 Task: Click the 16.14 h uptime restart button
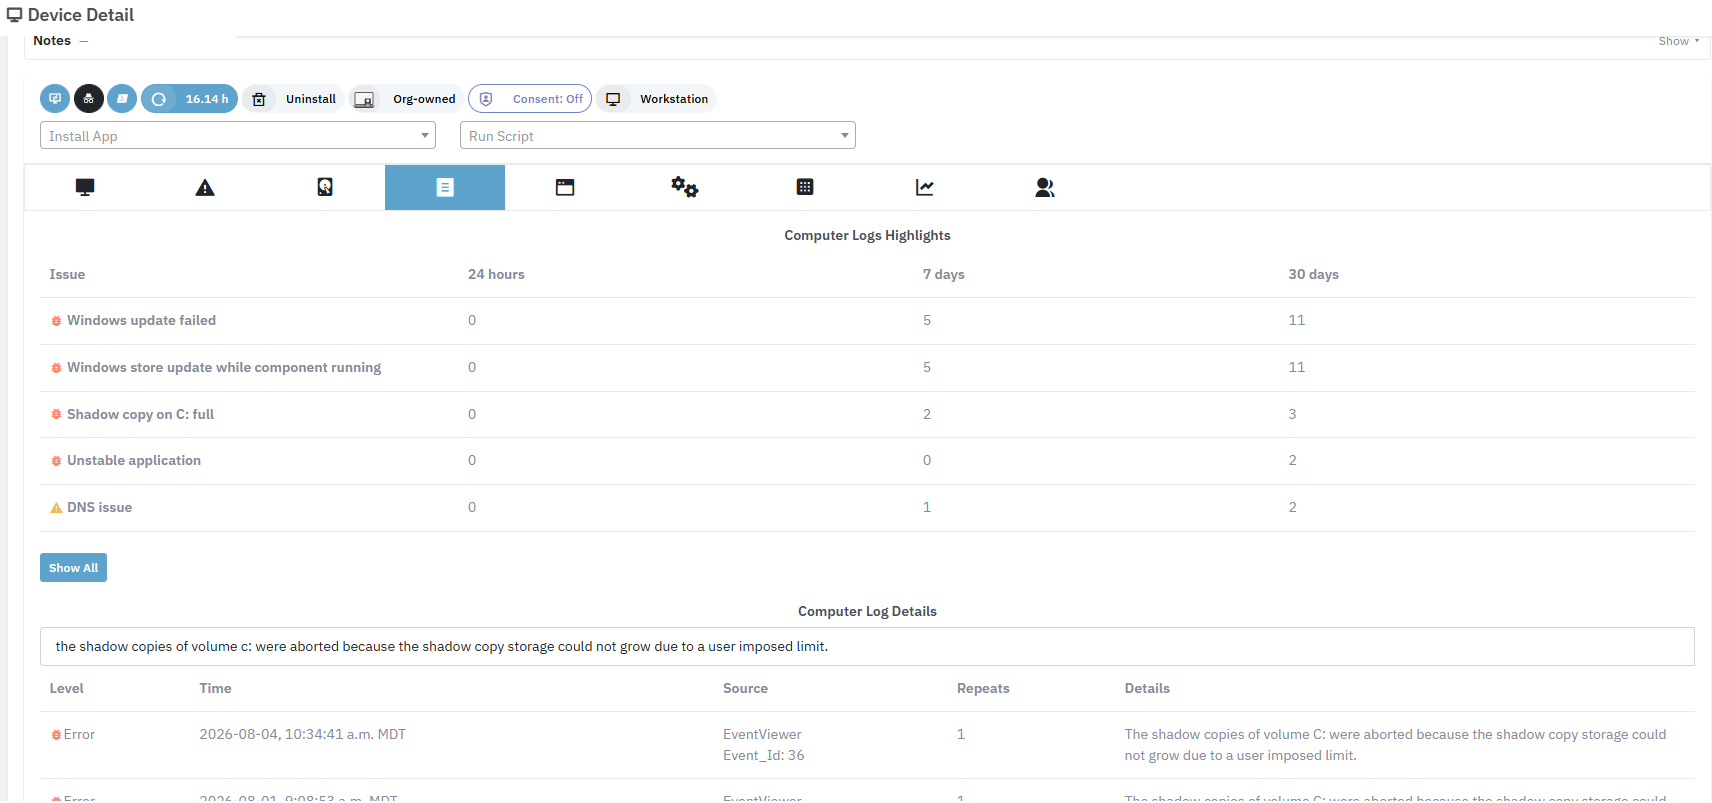tap(189, 99)
